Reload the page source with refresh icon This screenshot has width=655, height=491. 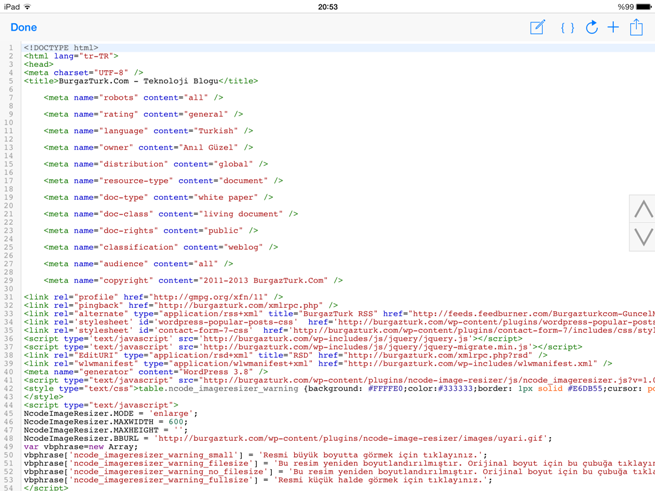(592, 28)
